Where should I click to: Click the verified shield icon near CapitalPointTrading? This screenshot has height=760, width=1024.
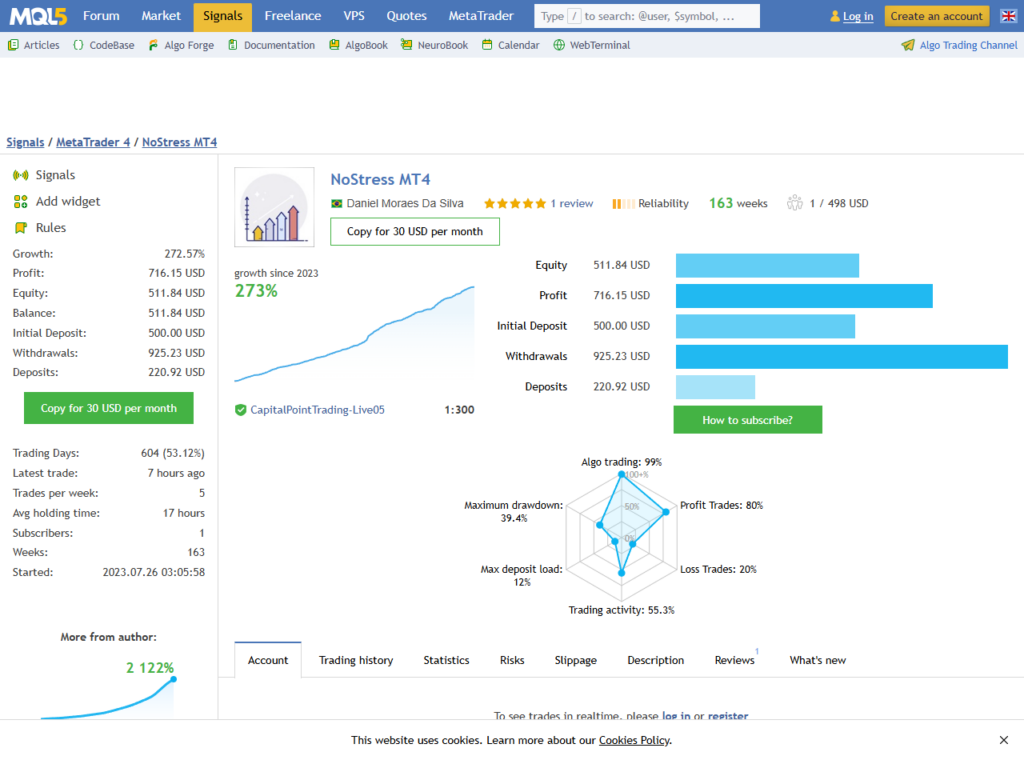click(x=241, y=410)
